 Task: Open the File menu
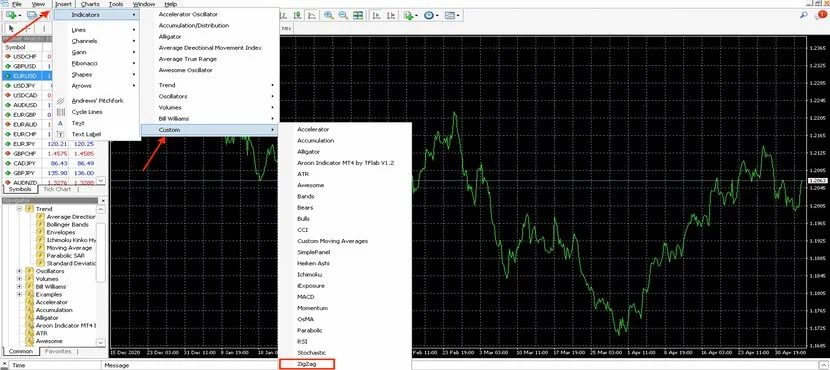(16, 4)
